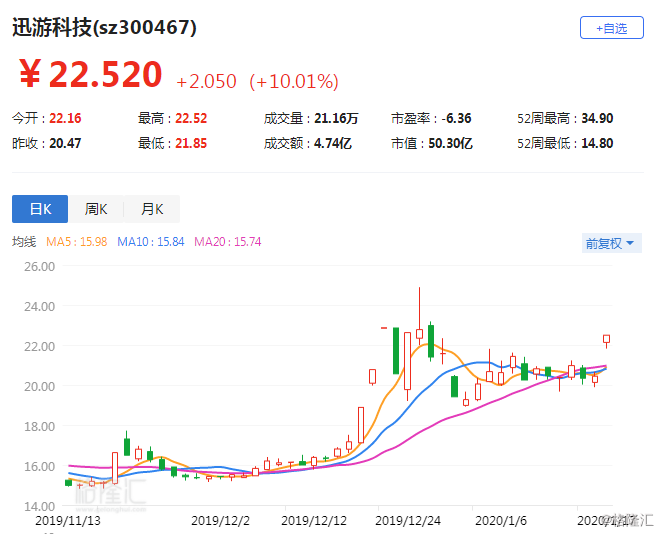Click the 20.00 y-axis label
The height and width of the screenshot is (534, 661).
[x=39, y=386]
